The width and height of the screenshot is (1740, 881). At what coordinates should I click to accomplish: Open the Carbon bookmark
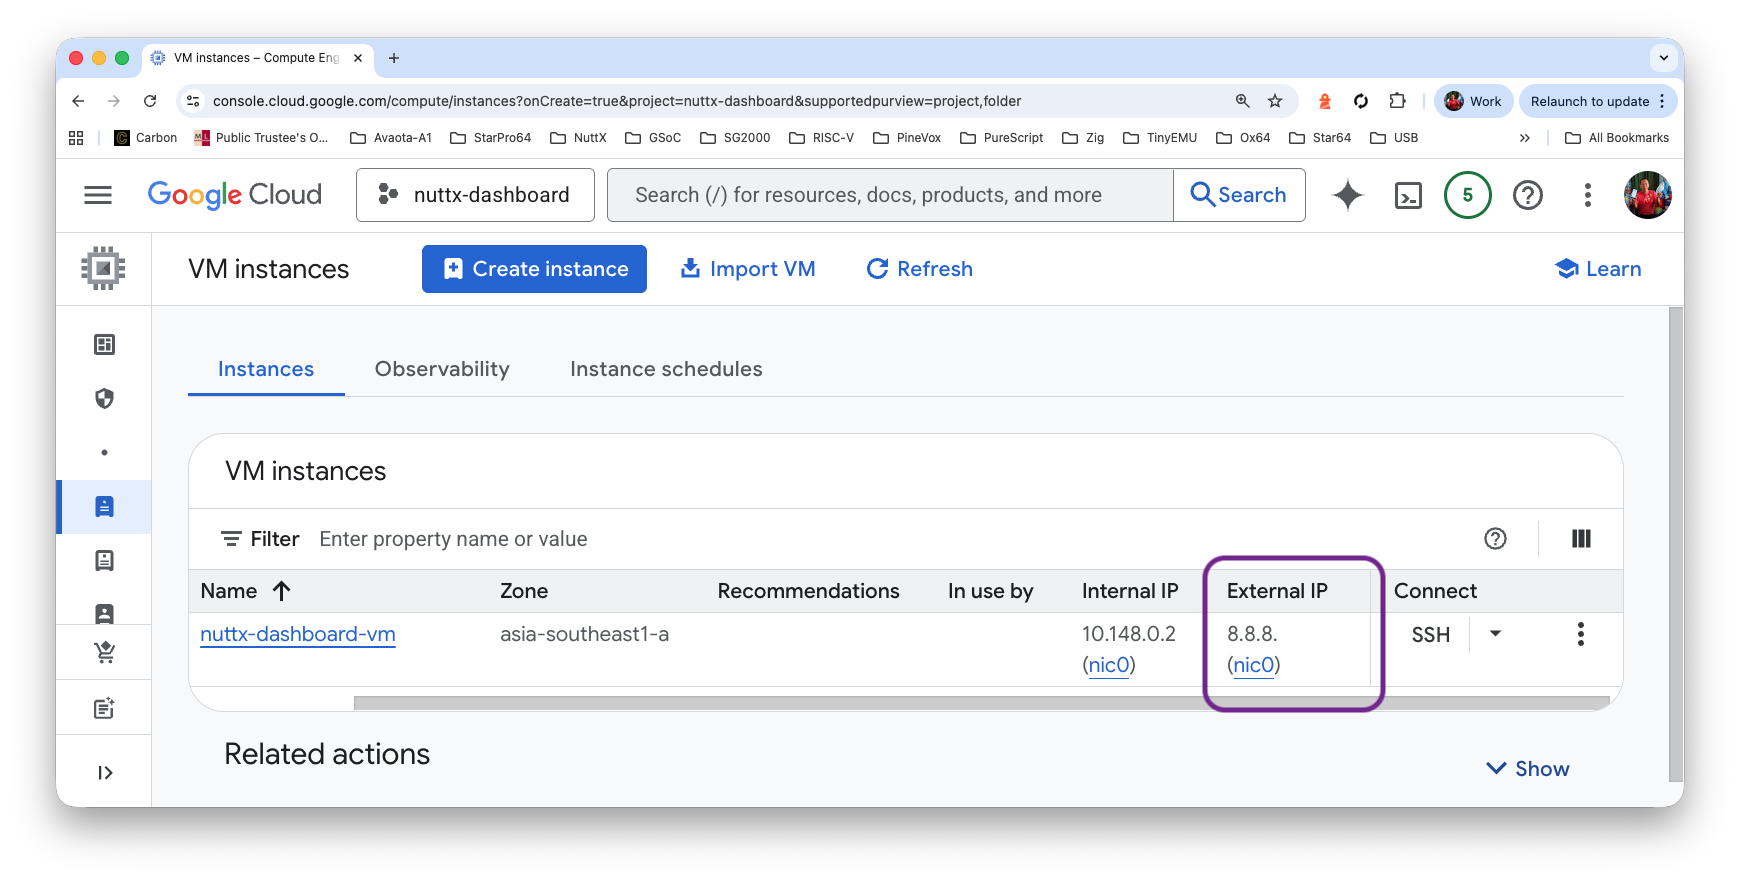tap(146, 138)
